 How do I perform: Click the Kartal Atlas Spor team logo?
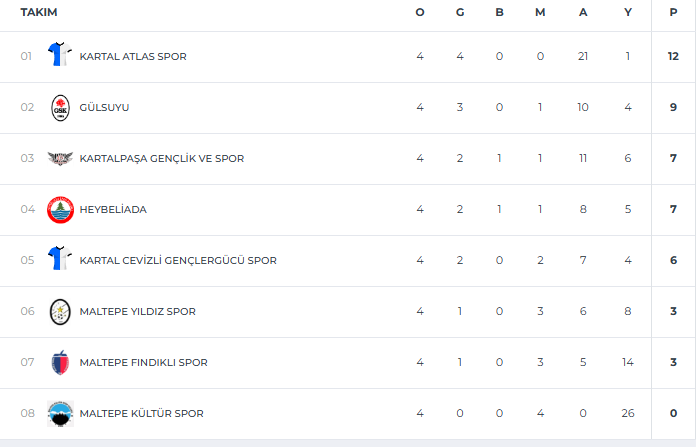(60, 56)
